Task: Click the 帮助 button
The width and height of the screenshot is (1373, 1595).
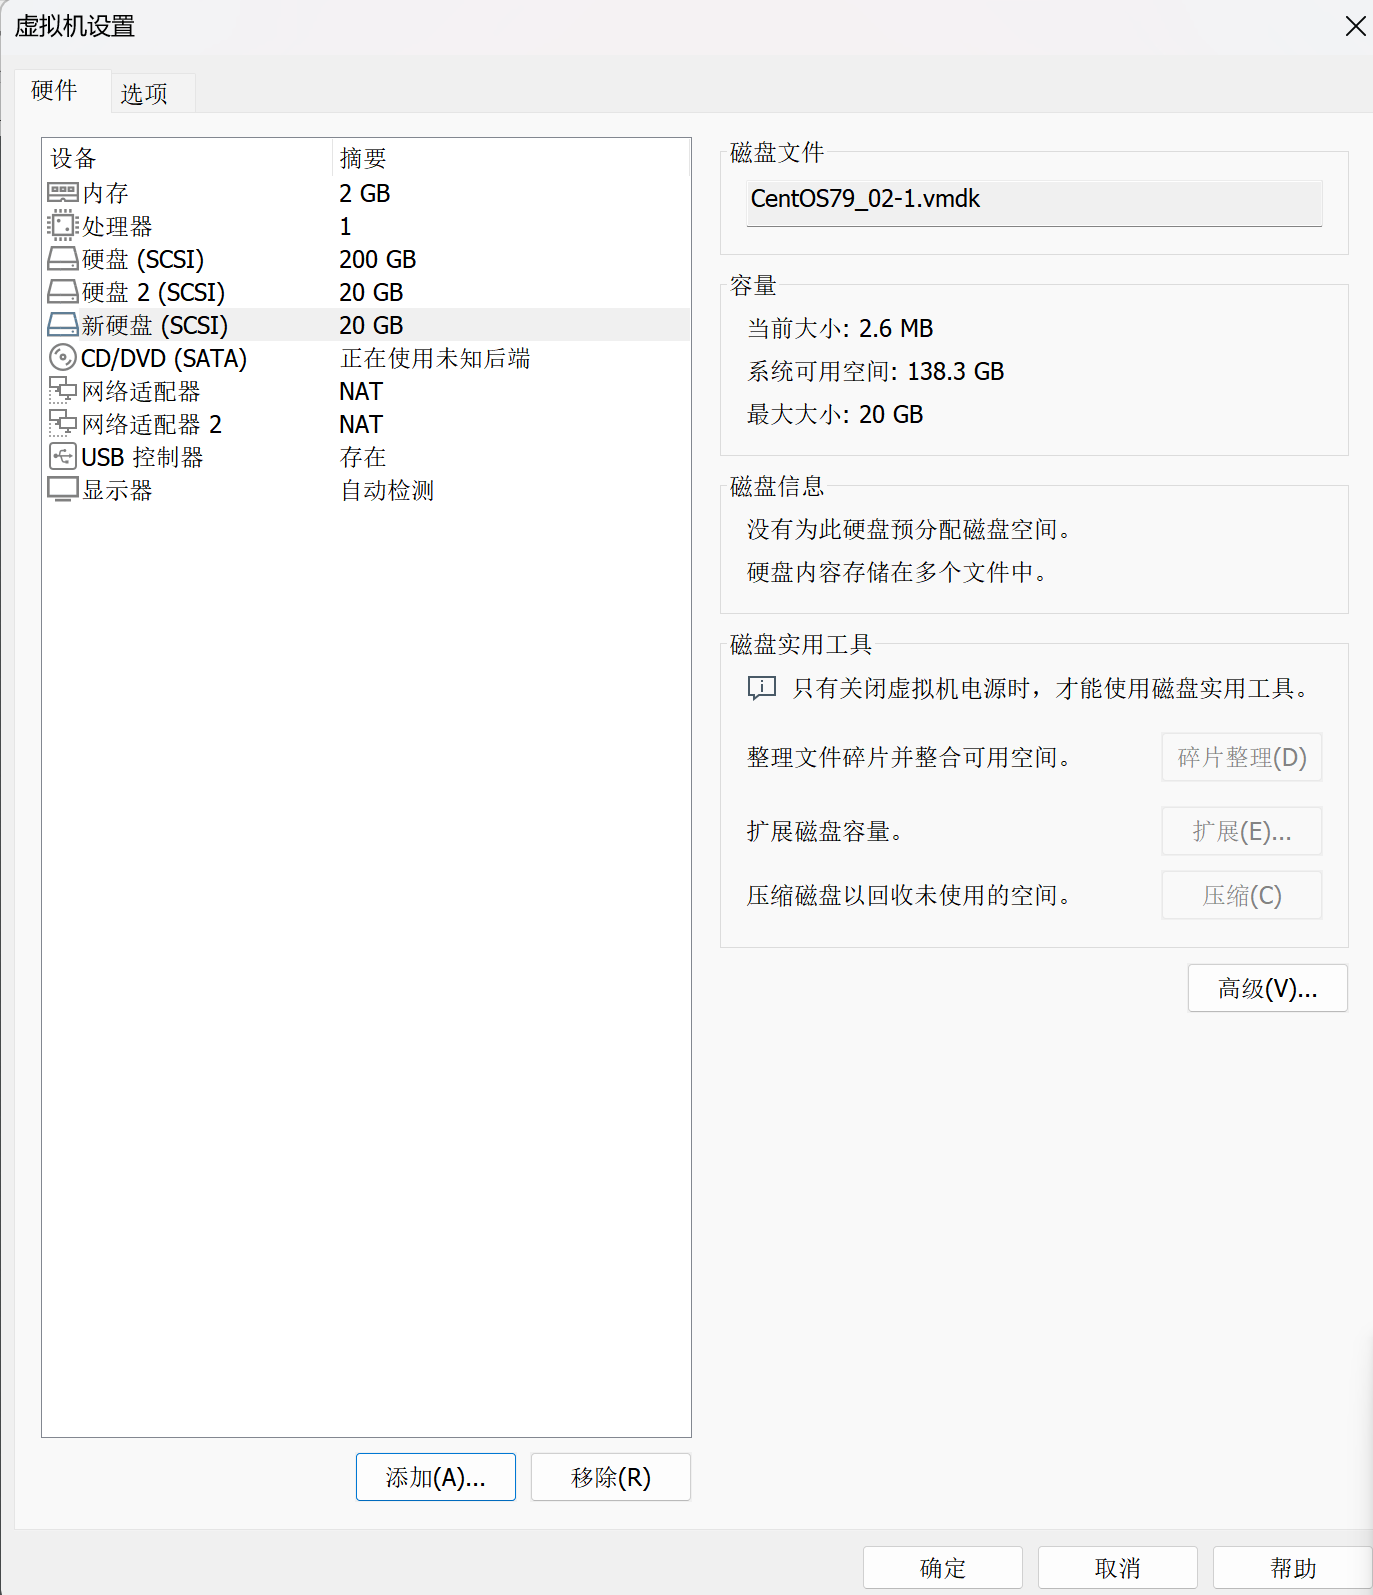Action: [x=1293, y=1567]
